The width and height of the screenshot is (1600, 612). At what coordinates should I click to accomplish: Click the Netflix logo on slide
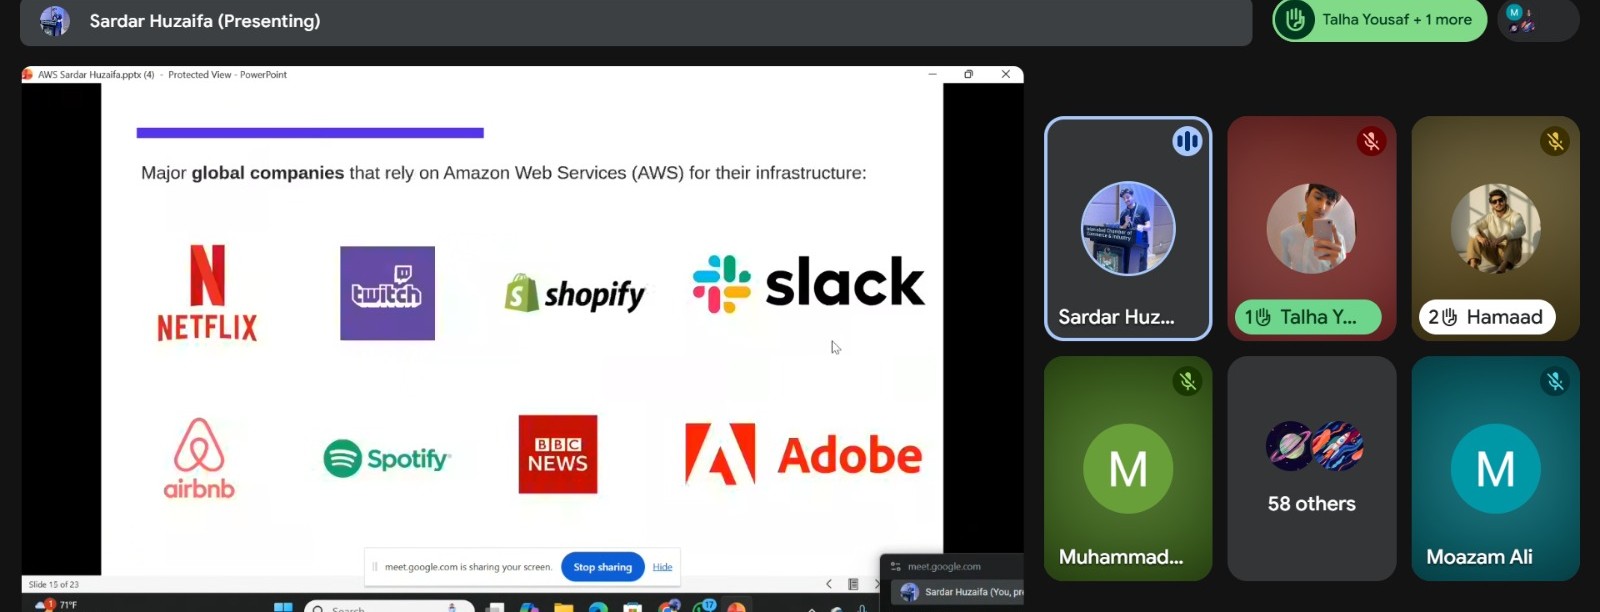(207, 293)
